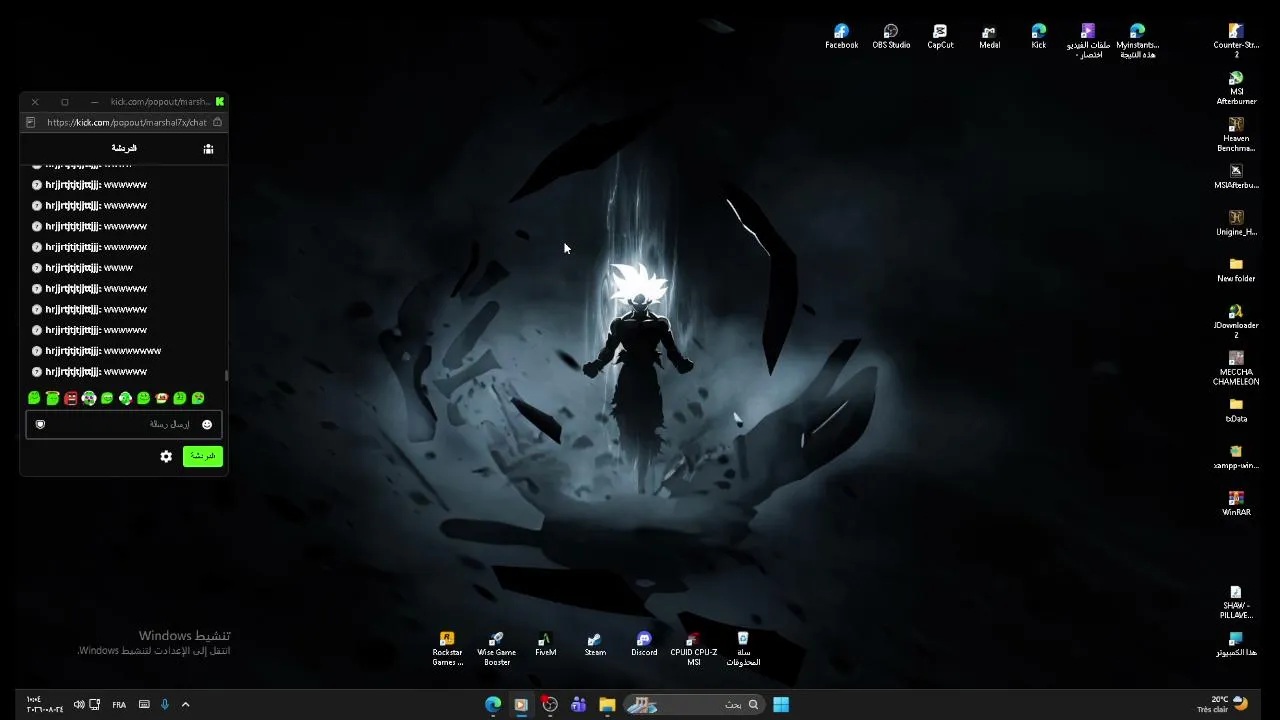Viewport: 1280px width, 720px height.
Task: Switch the FRA keyboard language indicator
Action: (119, 705)
